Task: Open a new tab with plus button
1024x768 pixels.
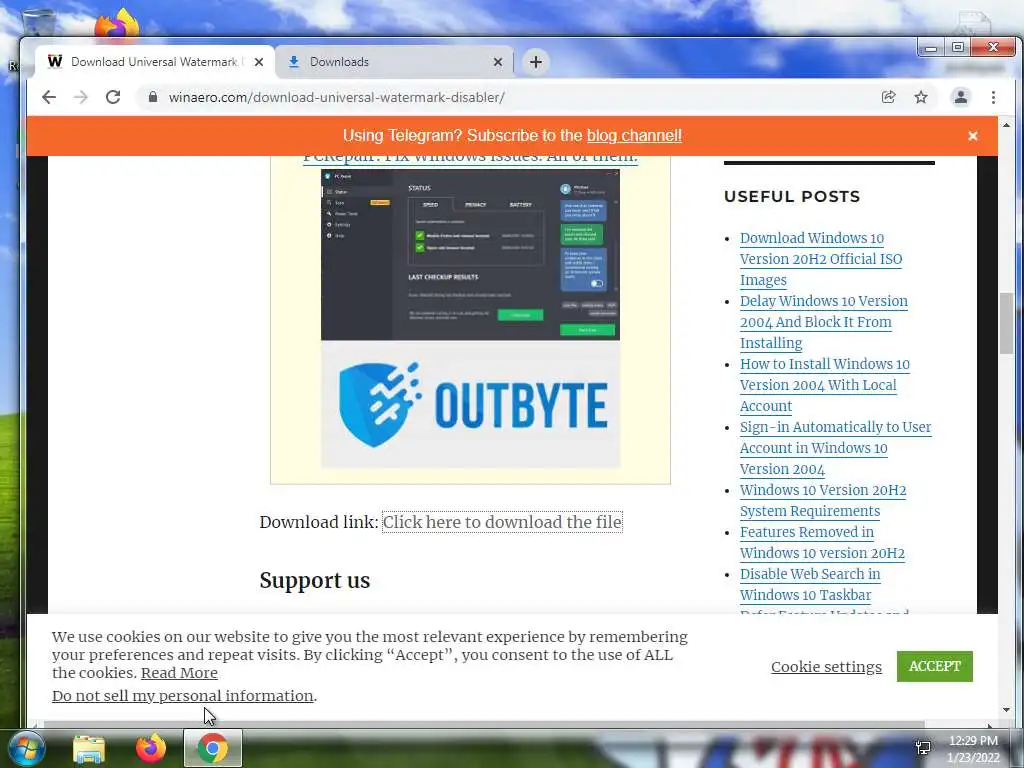Action: pyautogui.click(x=536, y=62)
